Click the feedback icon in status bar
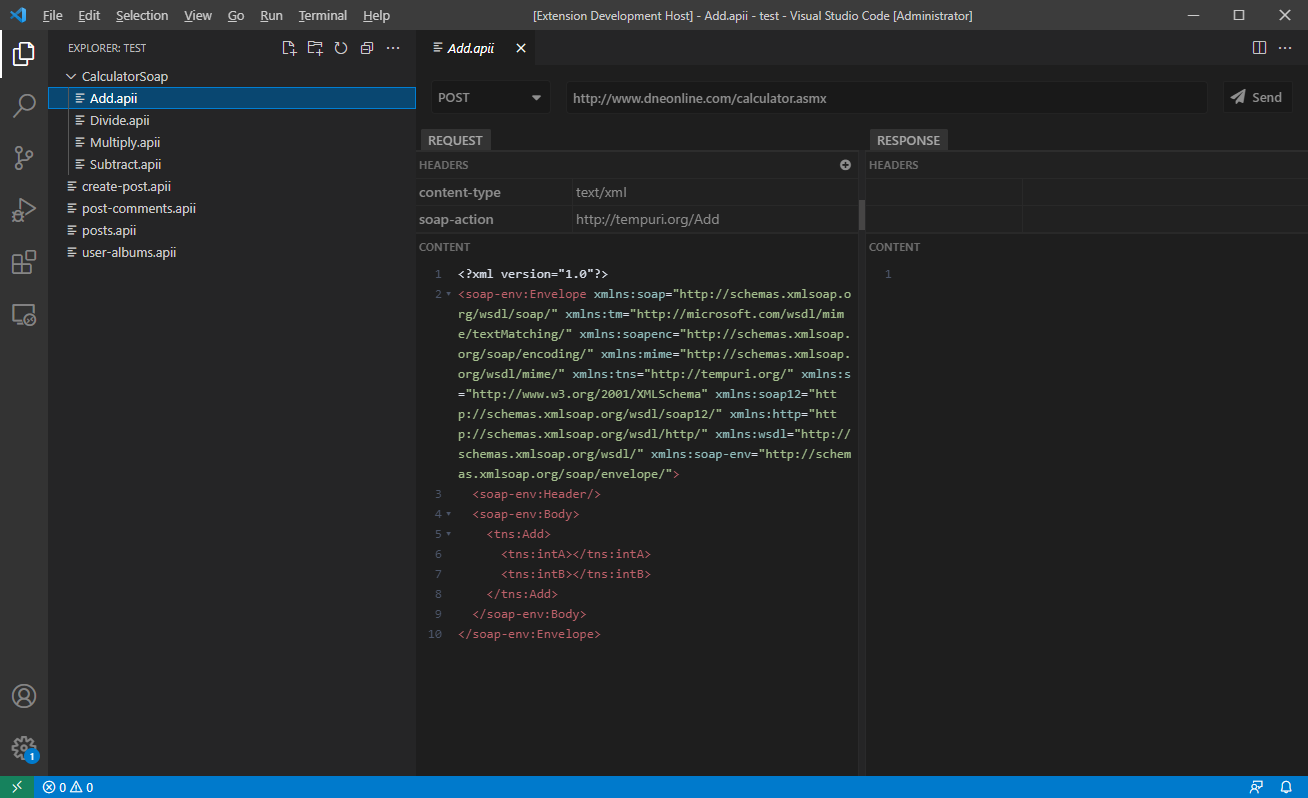1308x798 pixels. (x=1256, y=787)
